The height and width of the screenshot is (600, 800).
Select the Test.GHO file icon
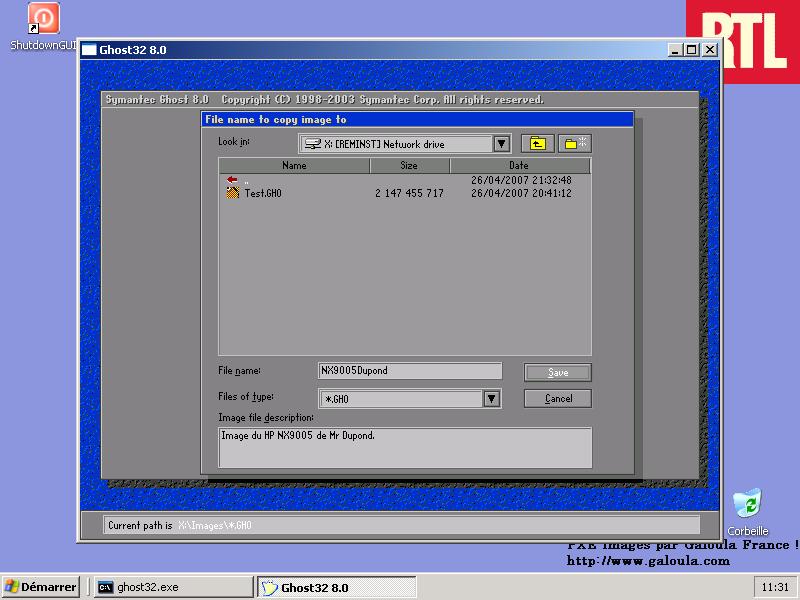click(x=232, y=193)
